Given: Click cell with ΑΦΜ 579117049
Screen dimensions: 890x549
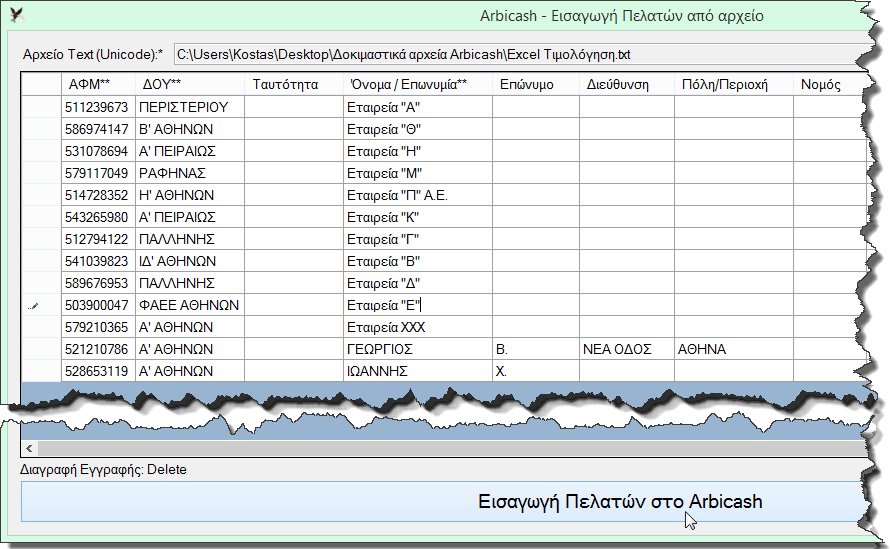Looking at the screenshot, I should 98,173.
